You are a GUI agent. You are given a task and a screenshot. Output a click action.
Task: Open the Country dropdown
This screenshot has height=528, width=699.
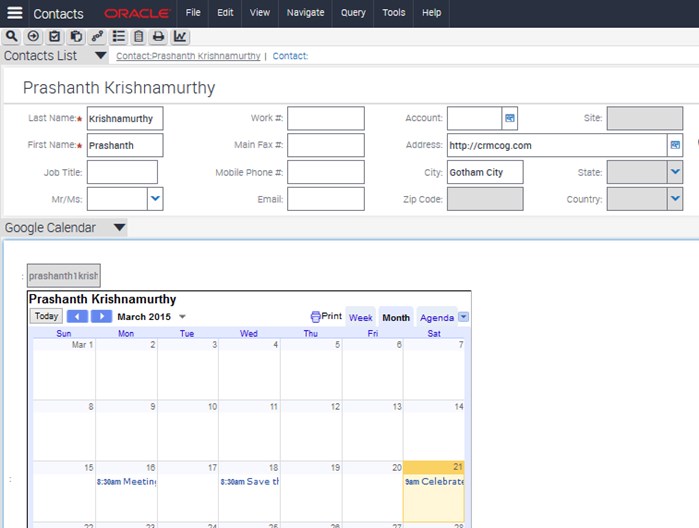pos(675,198)
